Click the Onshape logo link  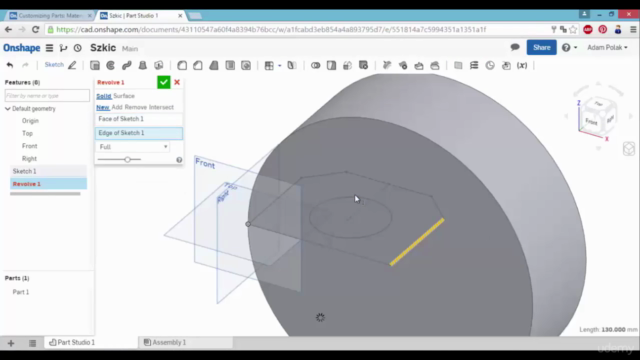(22, 48)
